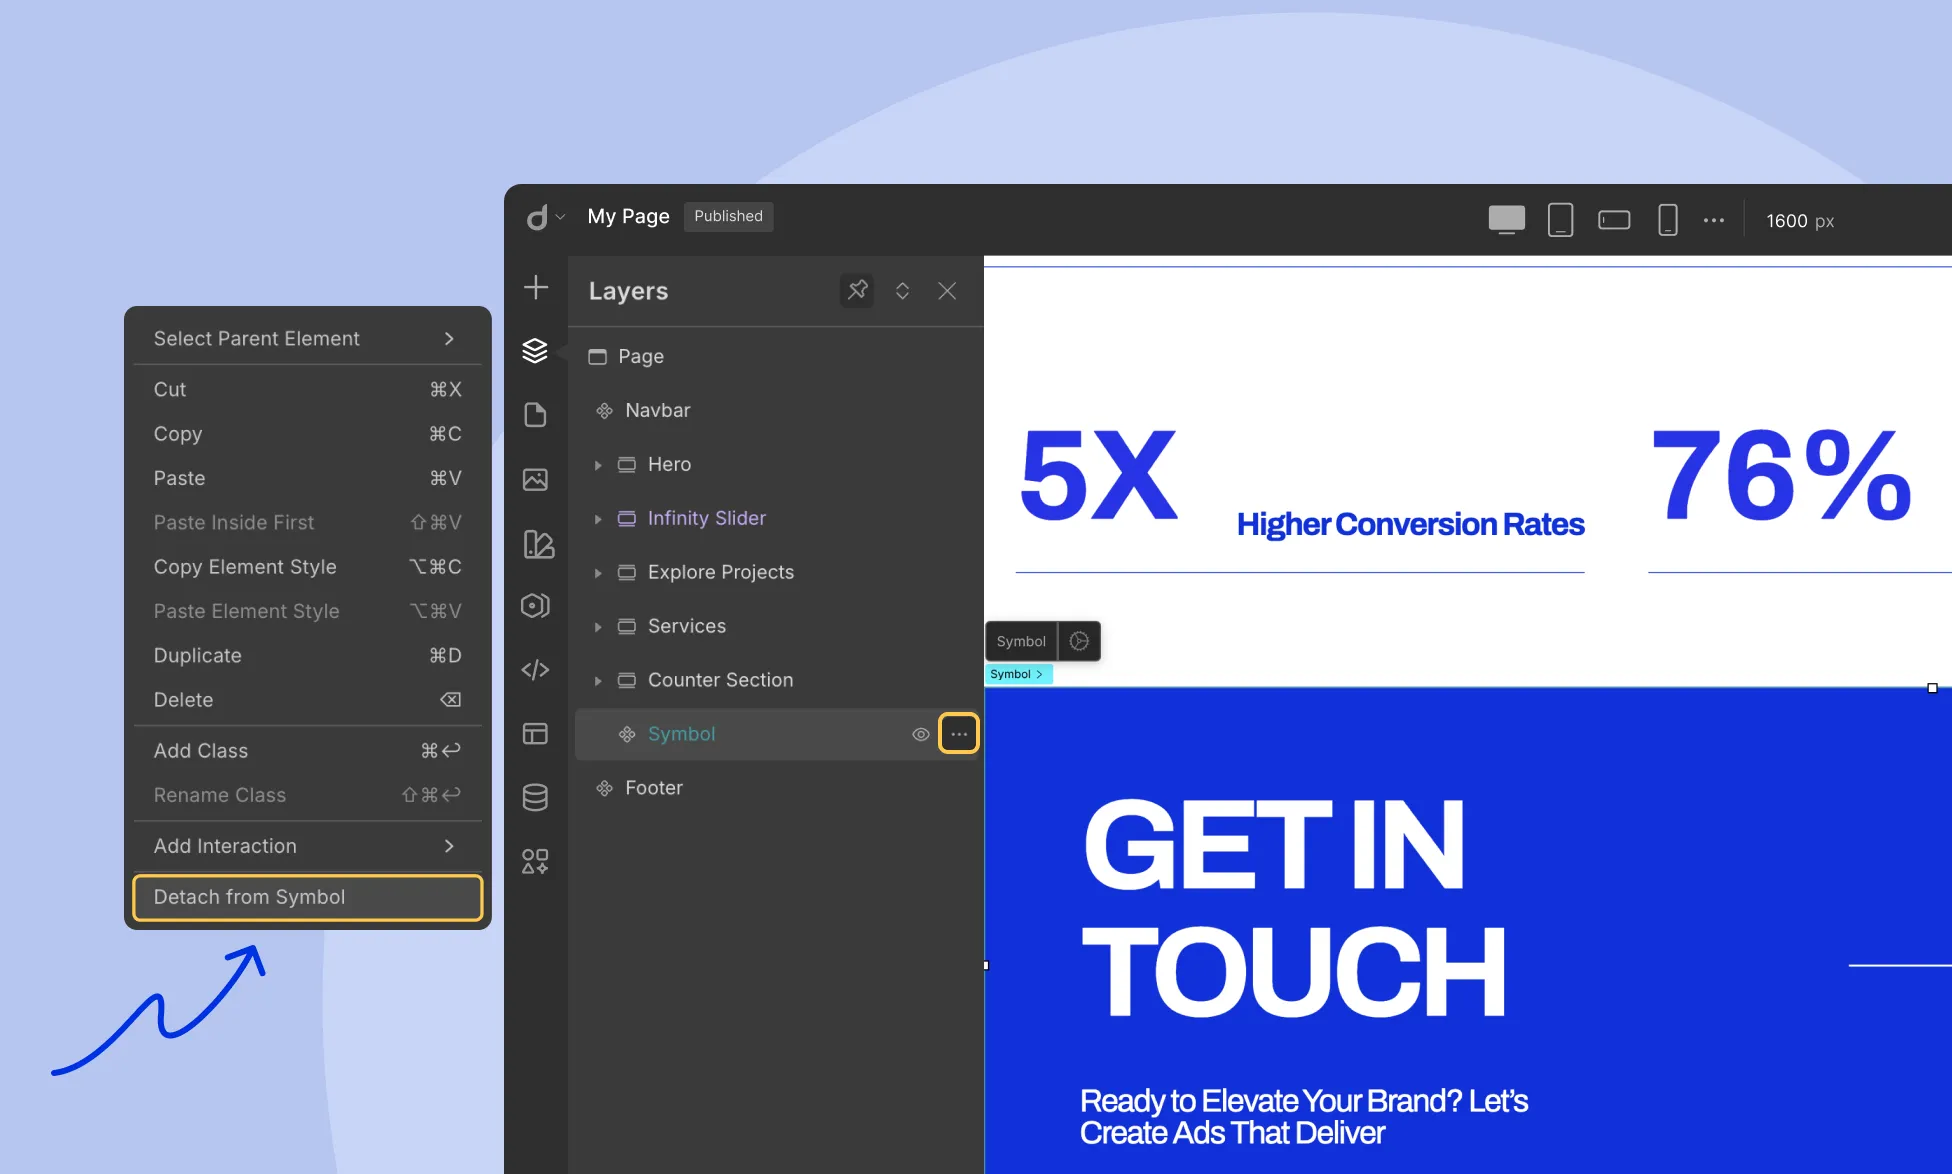Screen dimensions: 1952x1174
Task: Choose Delete from context menu
Action: pos(307,700)
